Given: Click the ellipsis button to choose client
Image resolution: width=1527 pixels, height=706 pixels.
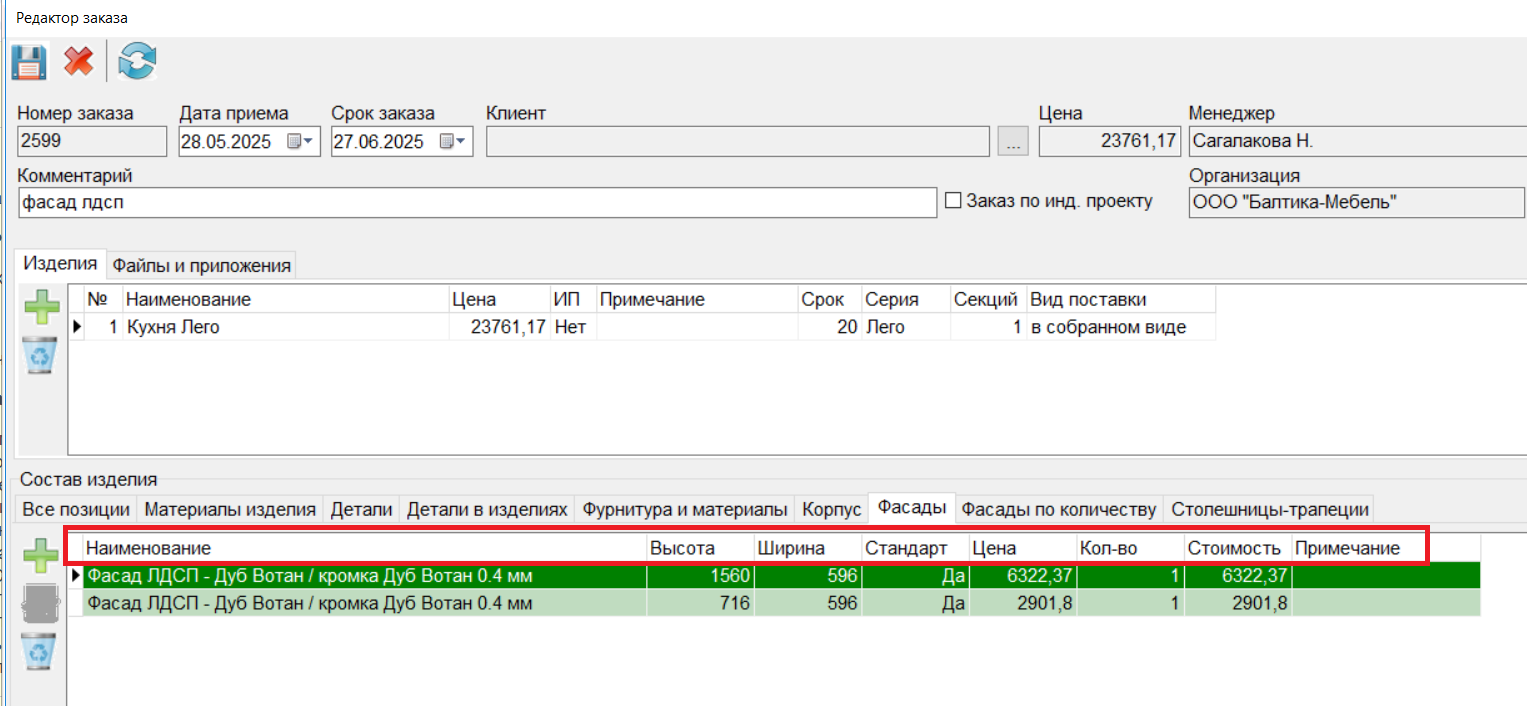Looking at the screenshot, I should tap(1013, 142).
